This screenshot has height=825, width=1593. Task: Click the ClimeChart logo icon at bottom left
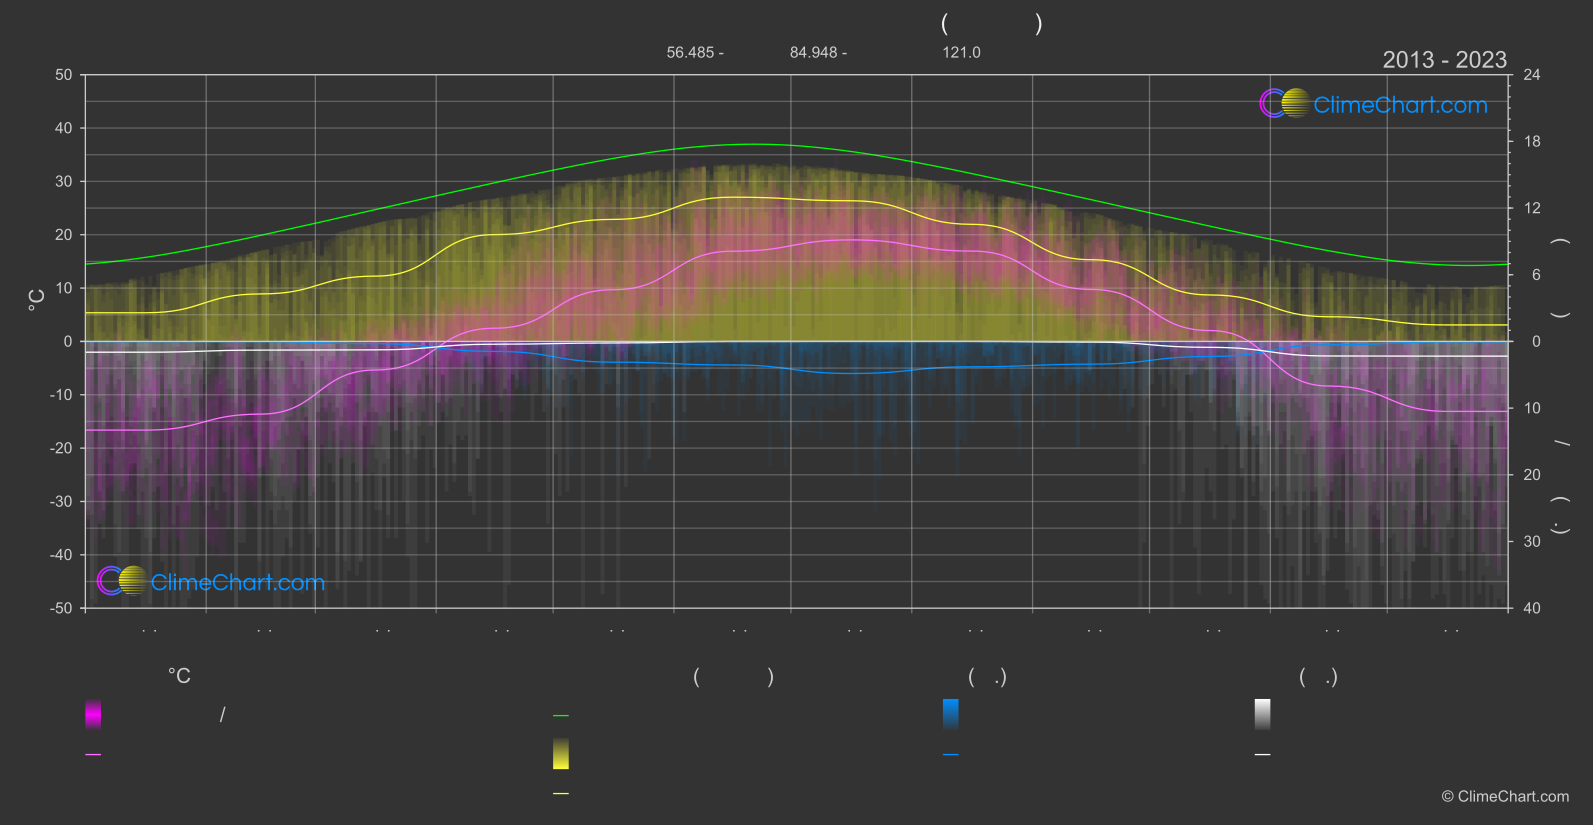pyautogui.click(x=122, y=580)
